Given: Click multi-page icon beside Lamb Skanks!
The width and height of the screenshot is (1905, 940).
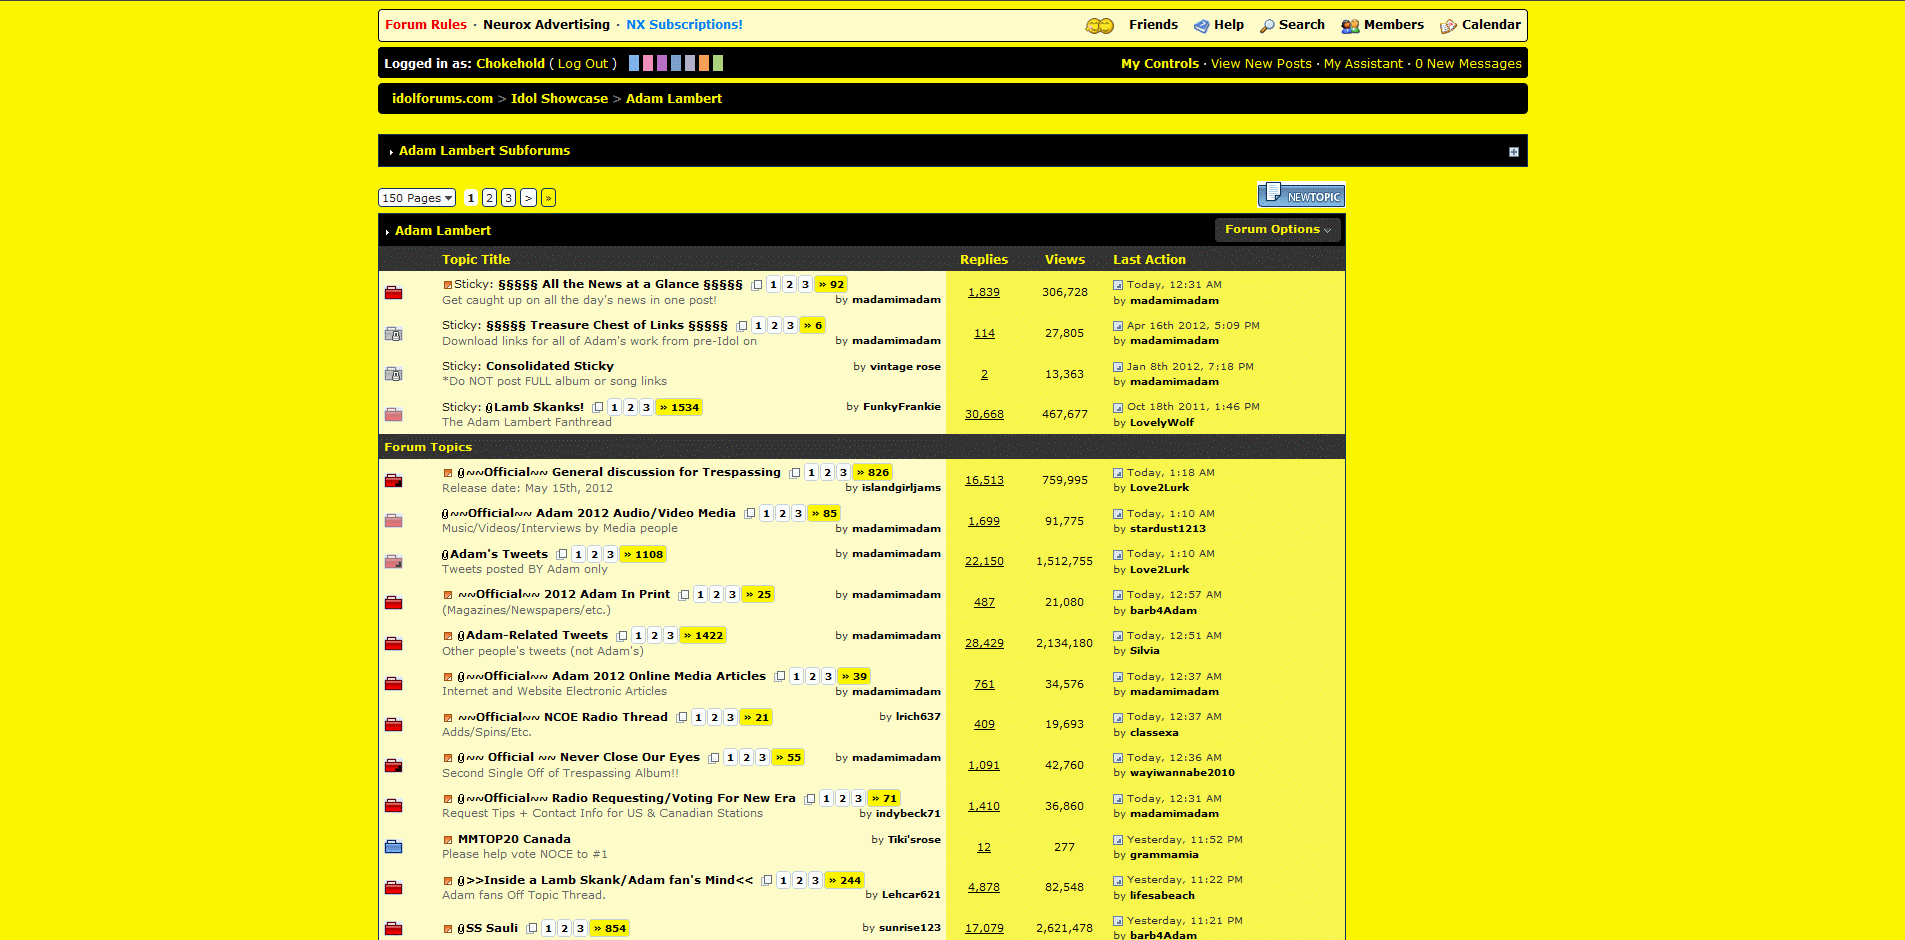Looking at the screenshot, I should pos(598,408).
